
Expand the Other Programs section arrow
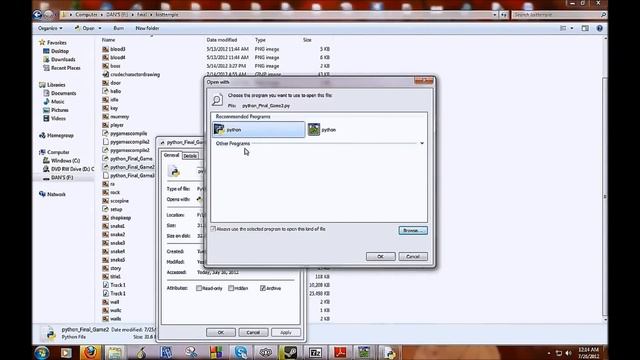click(422, 143)
